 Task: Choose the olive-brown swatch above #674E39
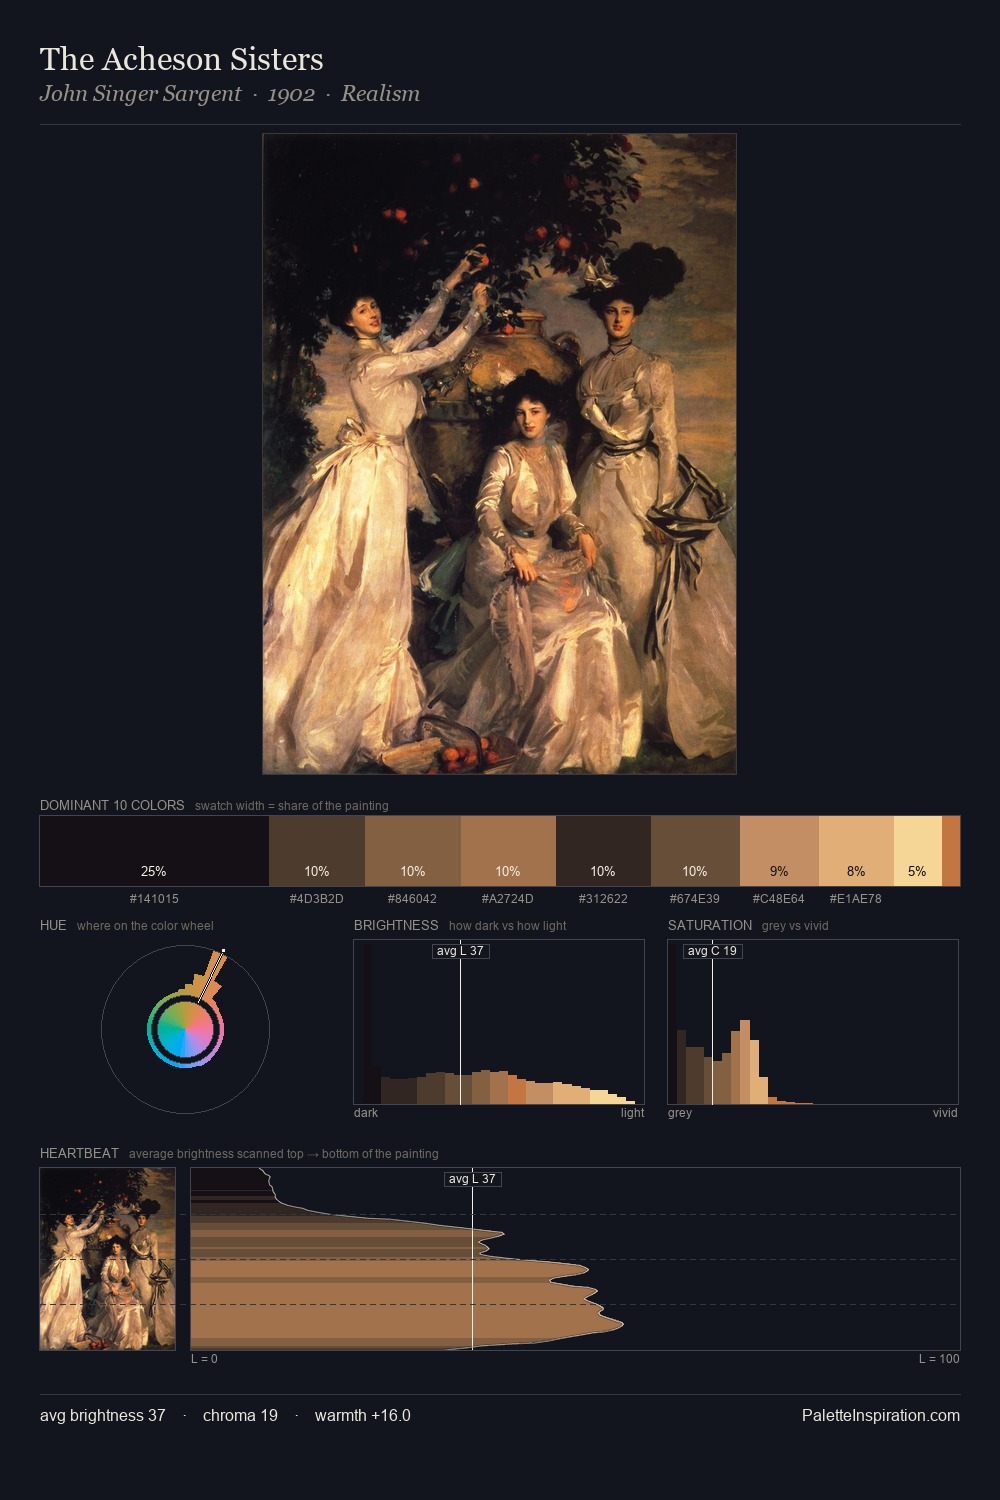pos(695,851)
